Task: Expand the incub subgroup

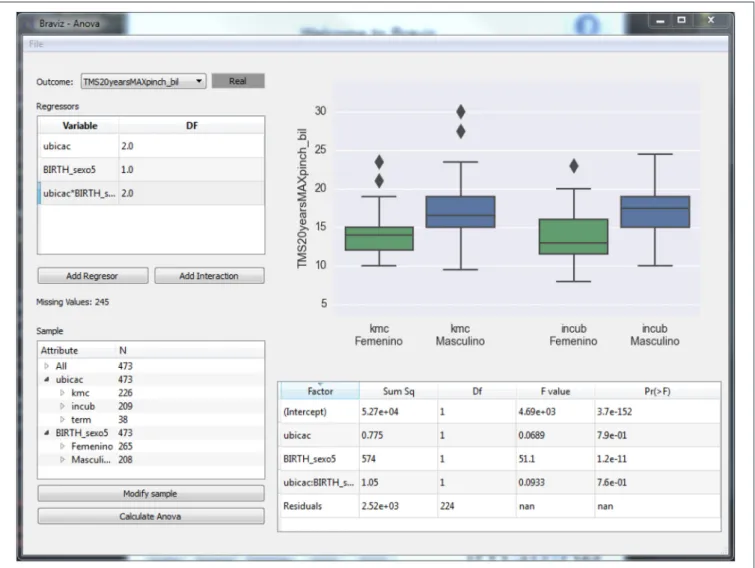Action: 62,406
